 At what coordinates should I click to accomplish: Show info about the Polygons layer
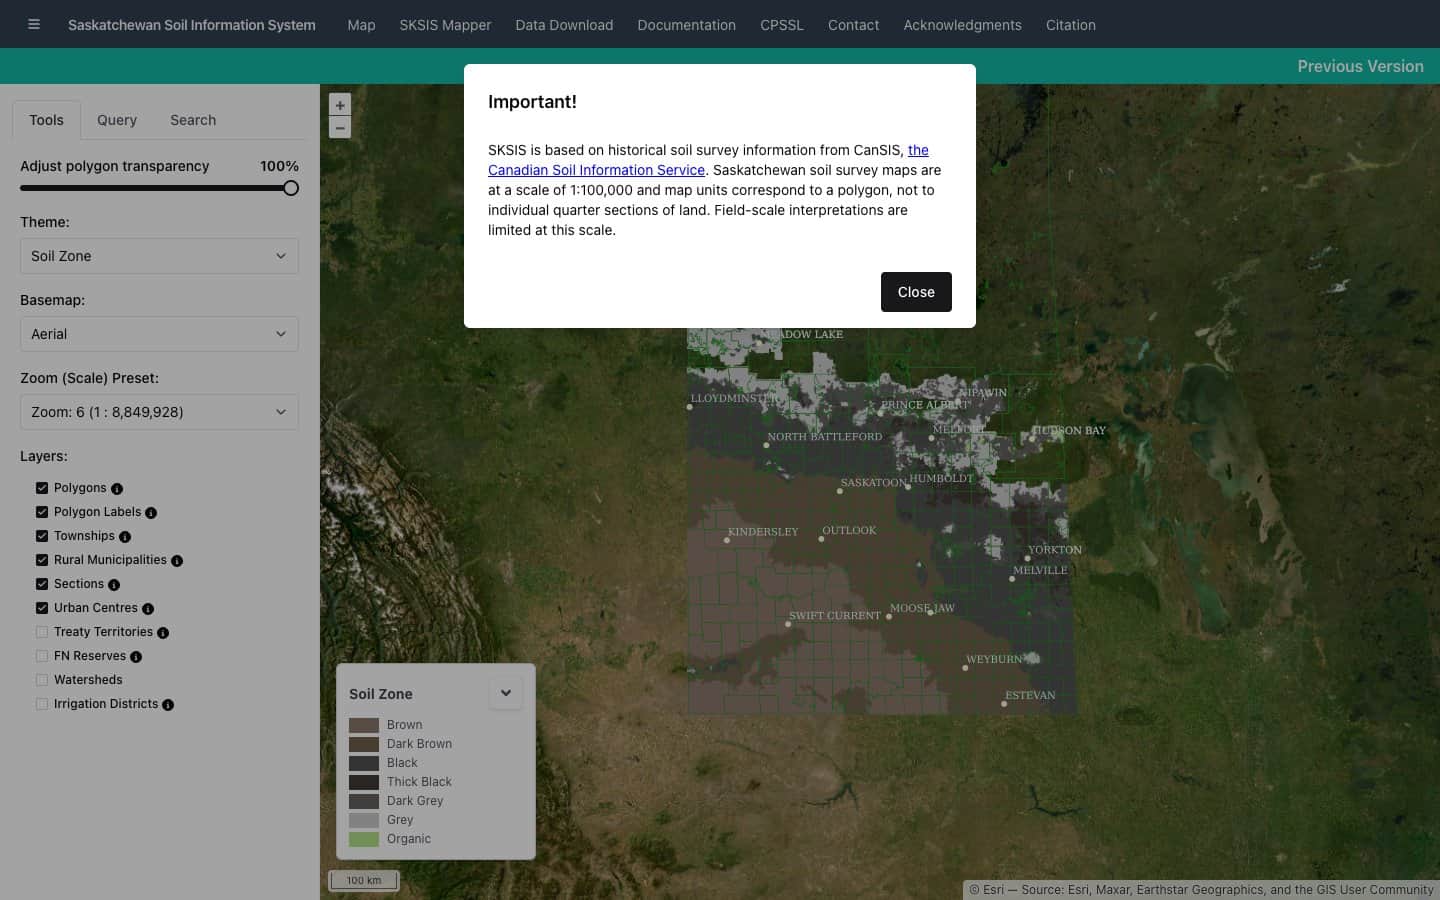117,489
